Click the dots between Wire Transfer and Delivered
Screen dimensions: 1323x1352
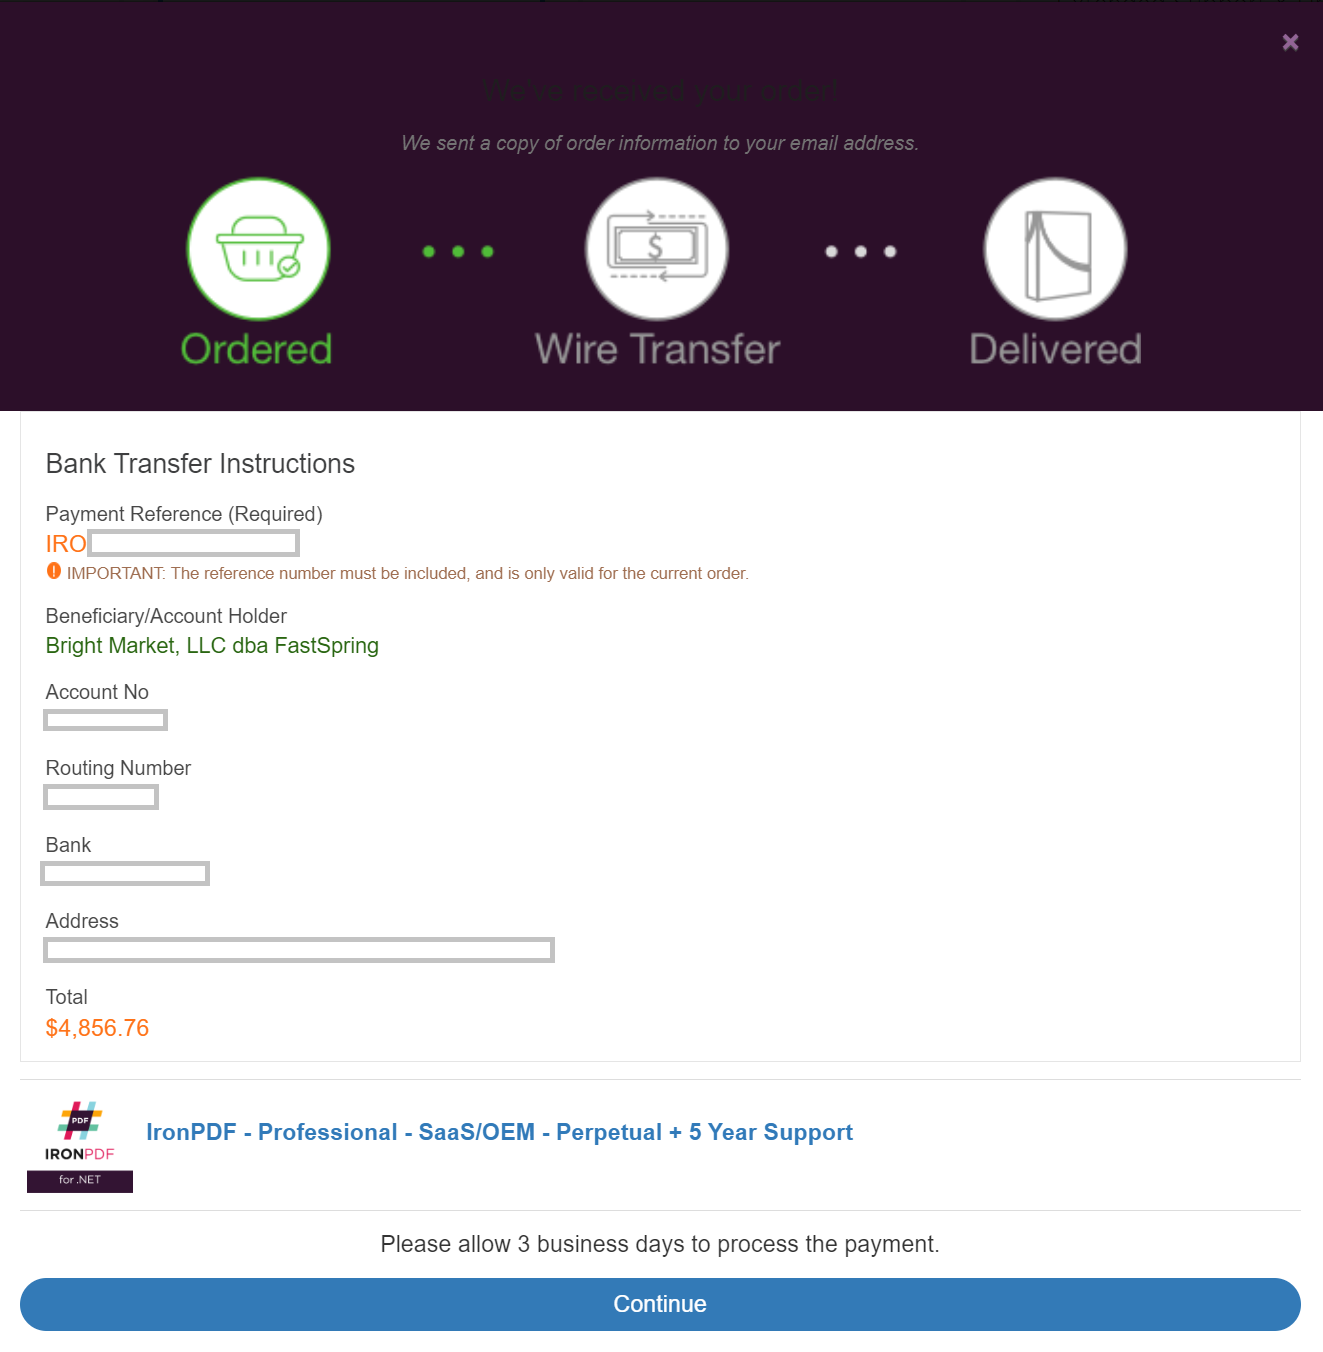pyautogui.click(x=859, y=251)
